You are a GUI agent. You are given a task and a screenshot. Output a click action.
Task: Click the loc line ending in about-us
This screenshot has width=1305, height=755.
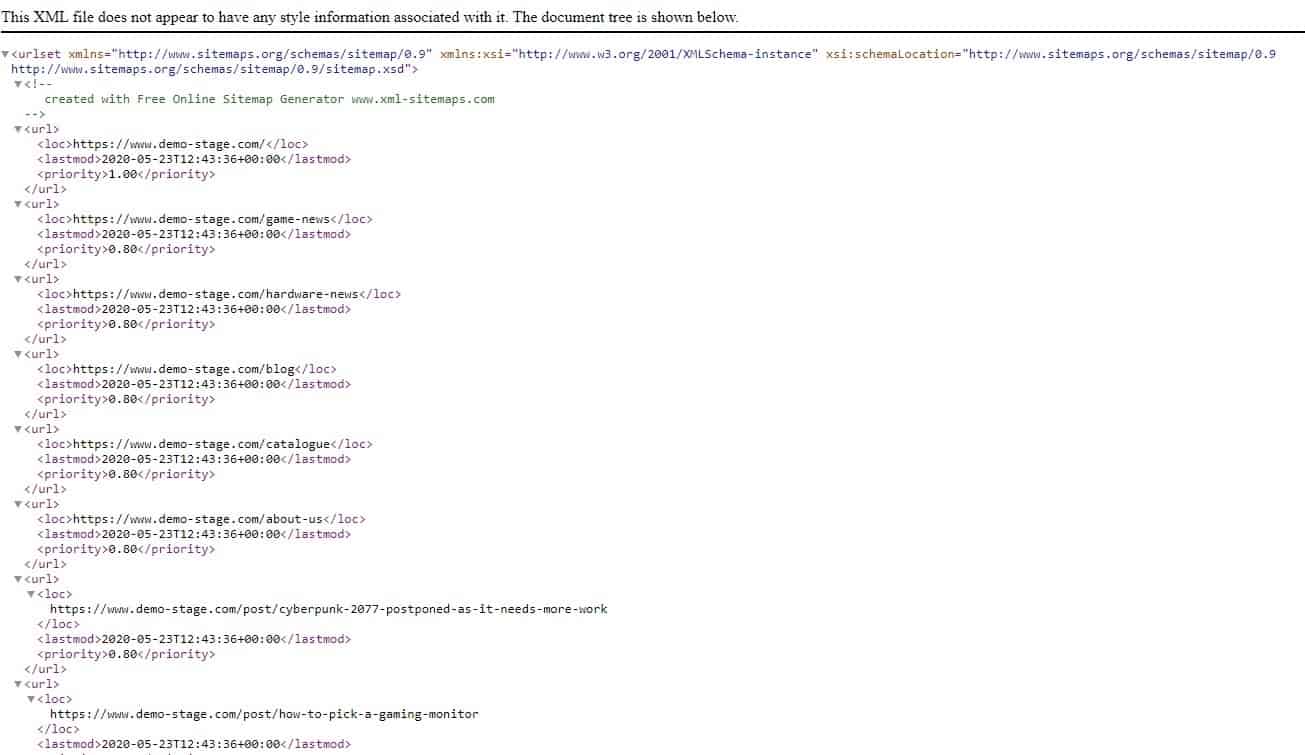201,519
